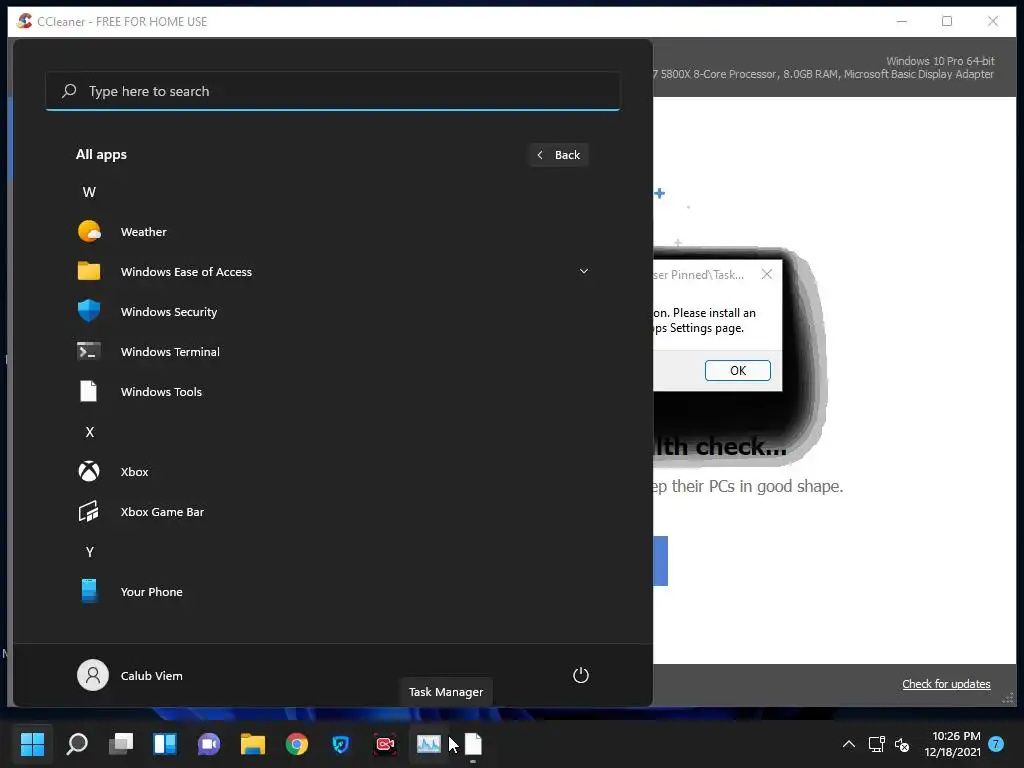Open the power options button

[x=581, y=675]
